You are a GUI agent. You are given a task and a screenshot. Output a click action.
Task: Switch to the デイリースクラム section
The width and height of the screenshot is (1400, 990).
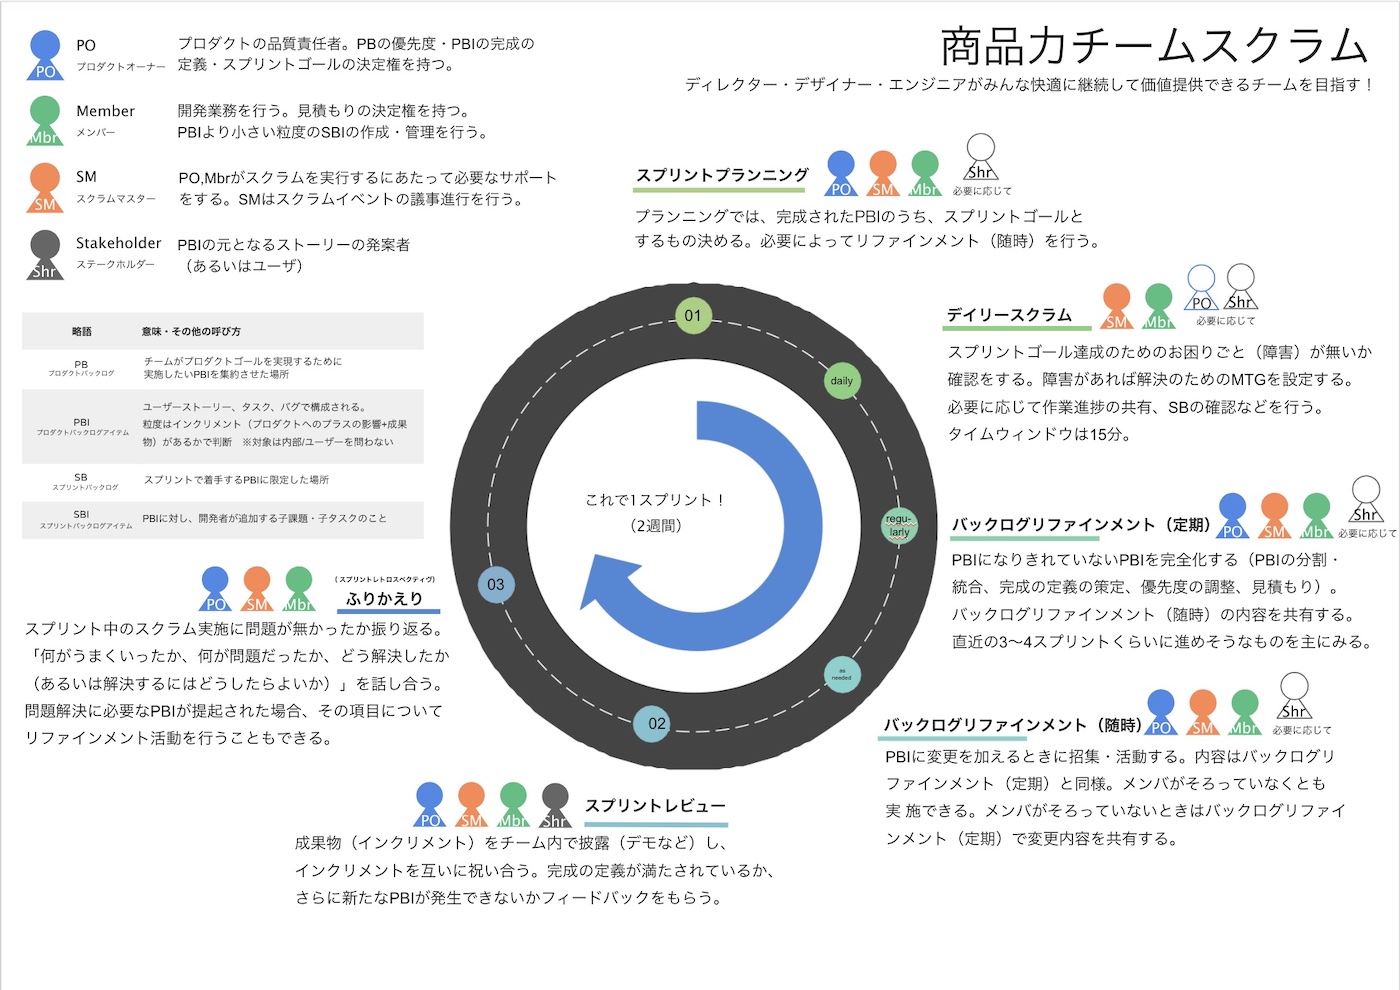click(x=1010, y=315)
